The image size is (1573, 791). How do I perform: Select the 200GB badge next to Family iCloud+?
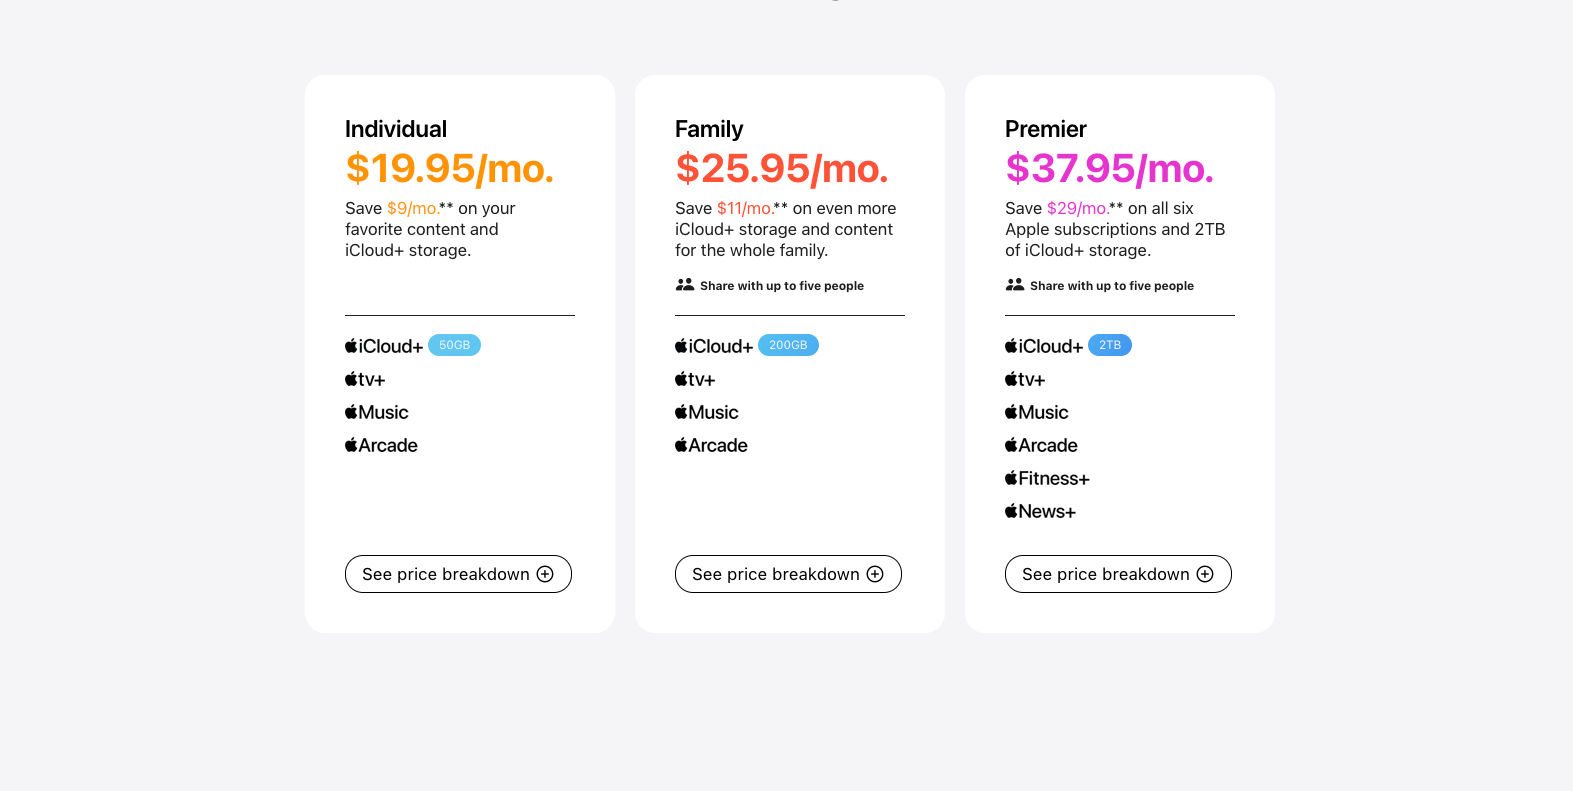click(788, 344)
